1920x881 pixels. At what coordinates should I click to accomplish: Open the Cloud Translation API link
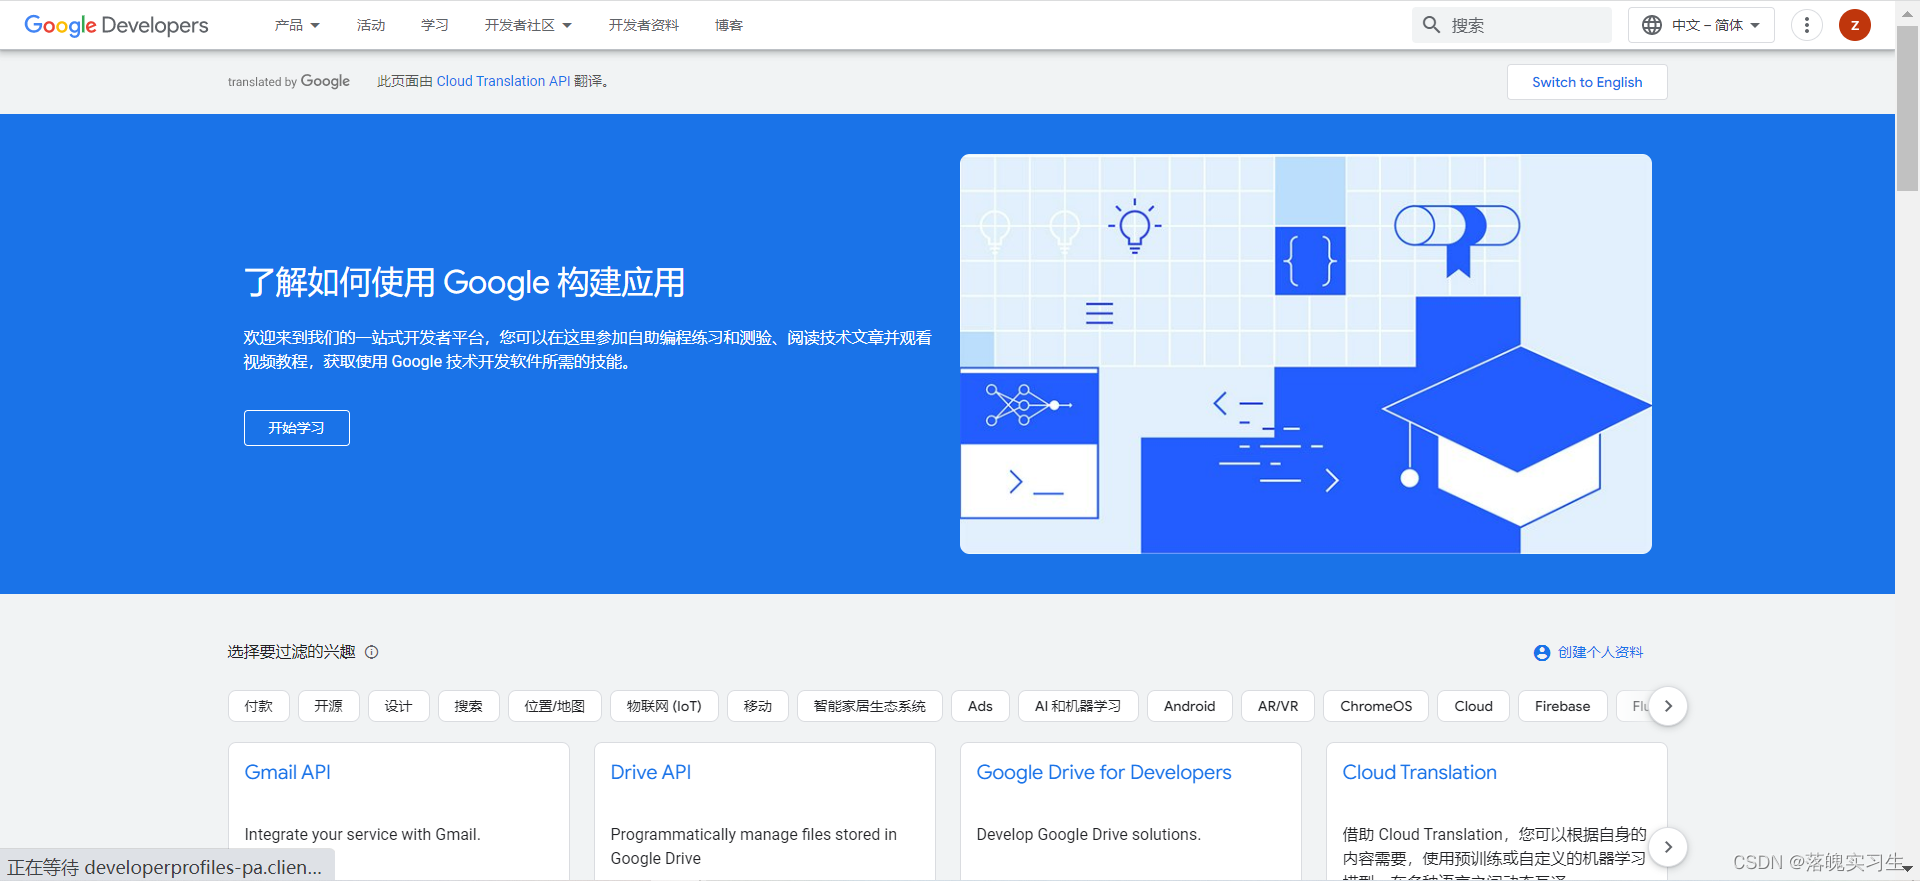[503, 81]
